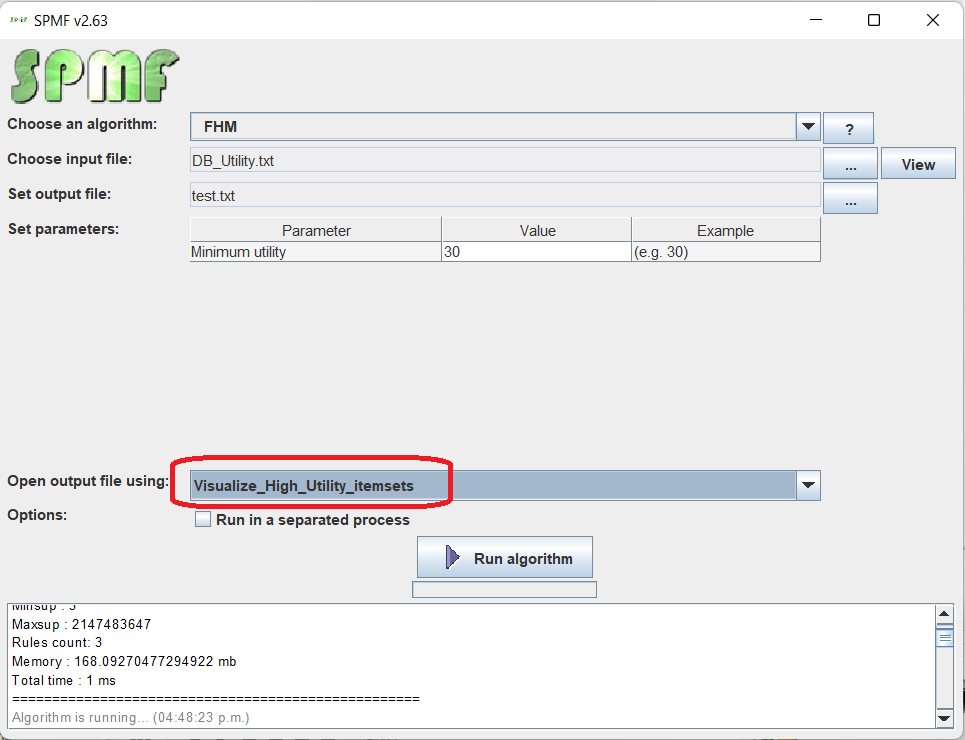Maximize the SPMF window
The width and height of the screenshot is (965, 740).
click(874, 20)
